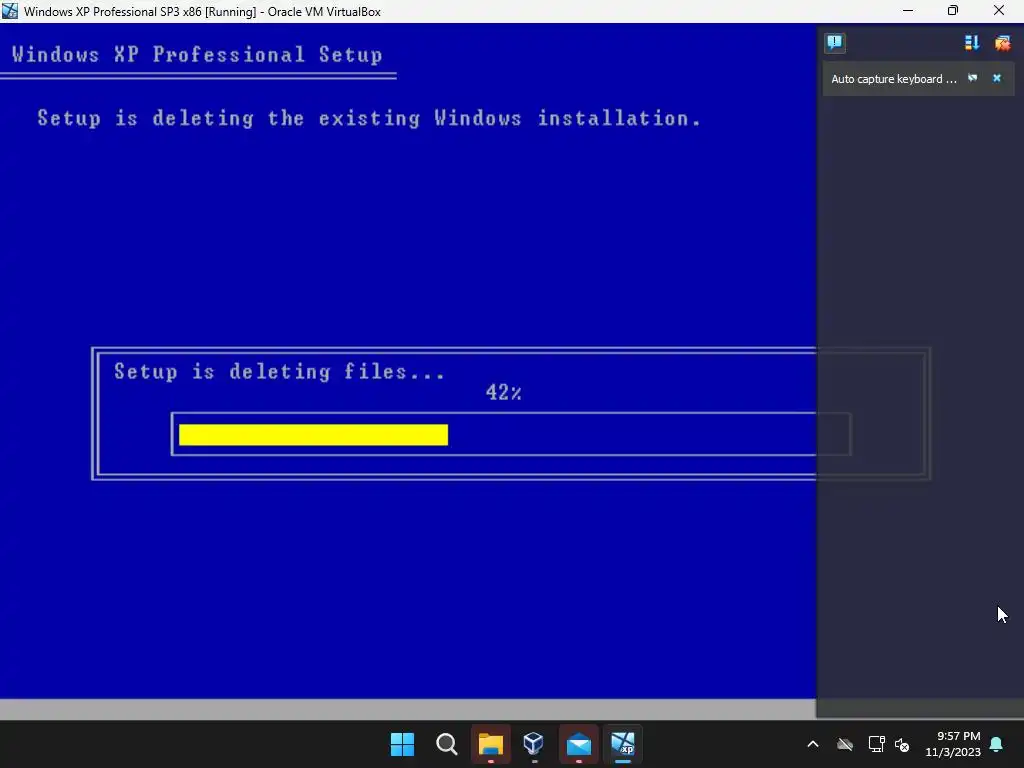Dismiss the Auto capture keyboard notification
This screenshot has height=768, width=1024.
point(997,78)
